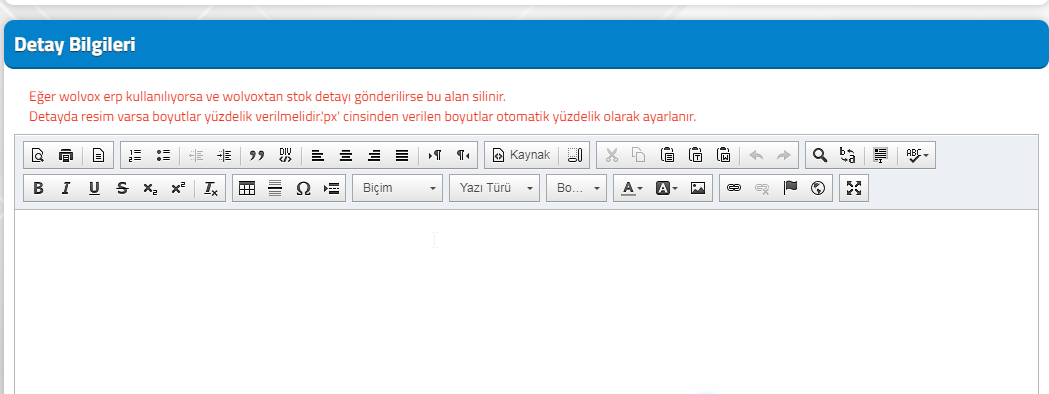1049x394 pixels.
Task: Click the Decrease Indent icon
Action: pyautogui.click(x=196, y=155)
